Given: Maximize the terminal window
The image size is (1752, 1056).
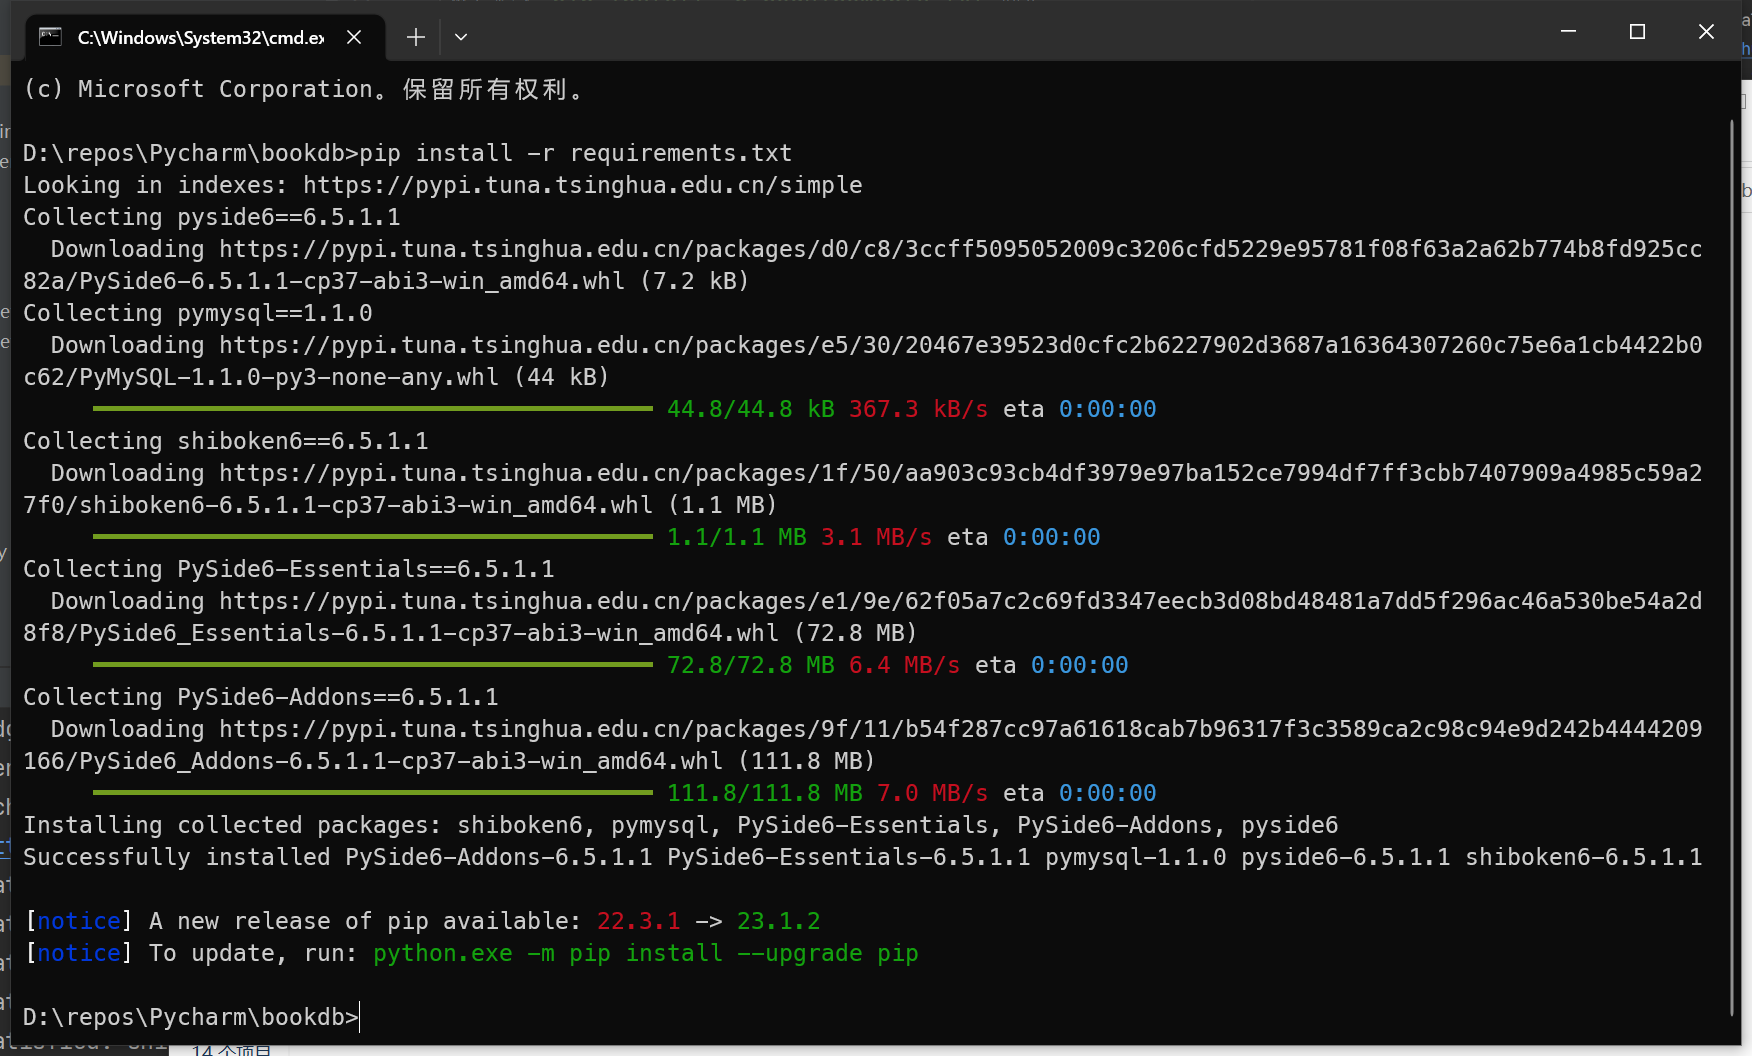Looking at the screenshot, I should coord(1637,32).
